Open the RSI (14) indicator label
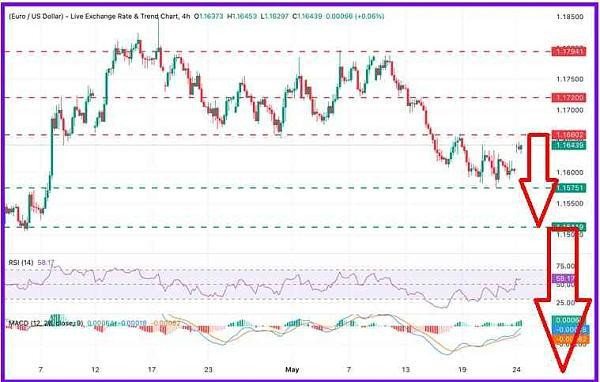This screenshot has width=600, height=382. pos(21,263)
